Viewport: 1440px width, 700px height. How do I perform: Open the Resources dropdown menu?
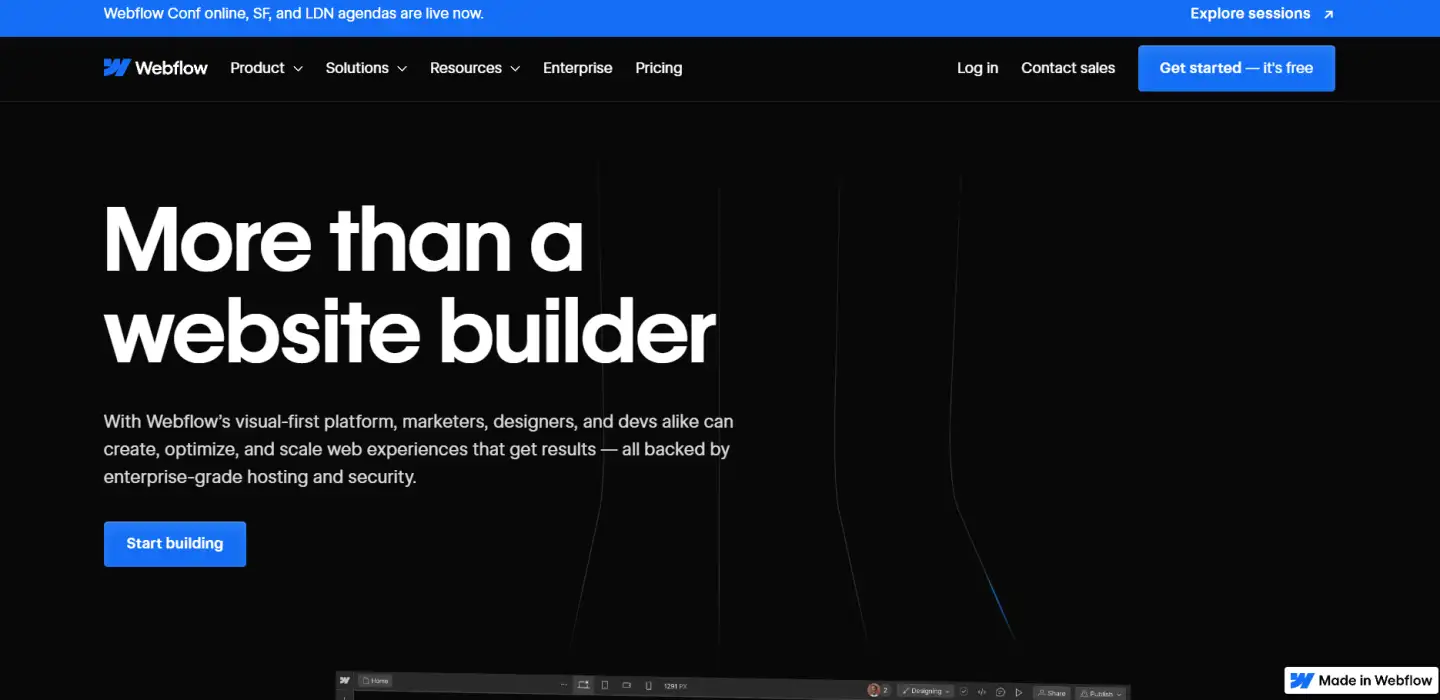click(x=475, y=68)
